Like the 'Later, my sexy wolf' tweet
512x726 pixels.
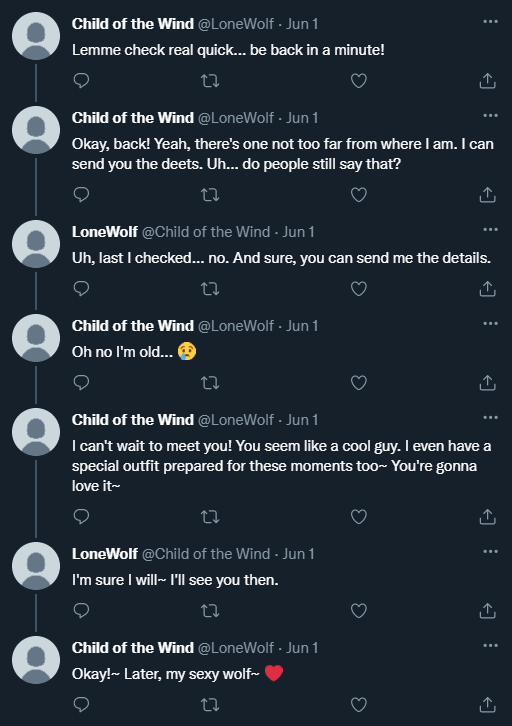click(359, 705)
